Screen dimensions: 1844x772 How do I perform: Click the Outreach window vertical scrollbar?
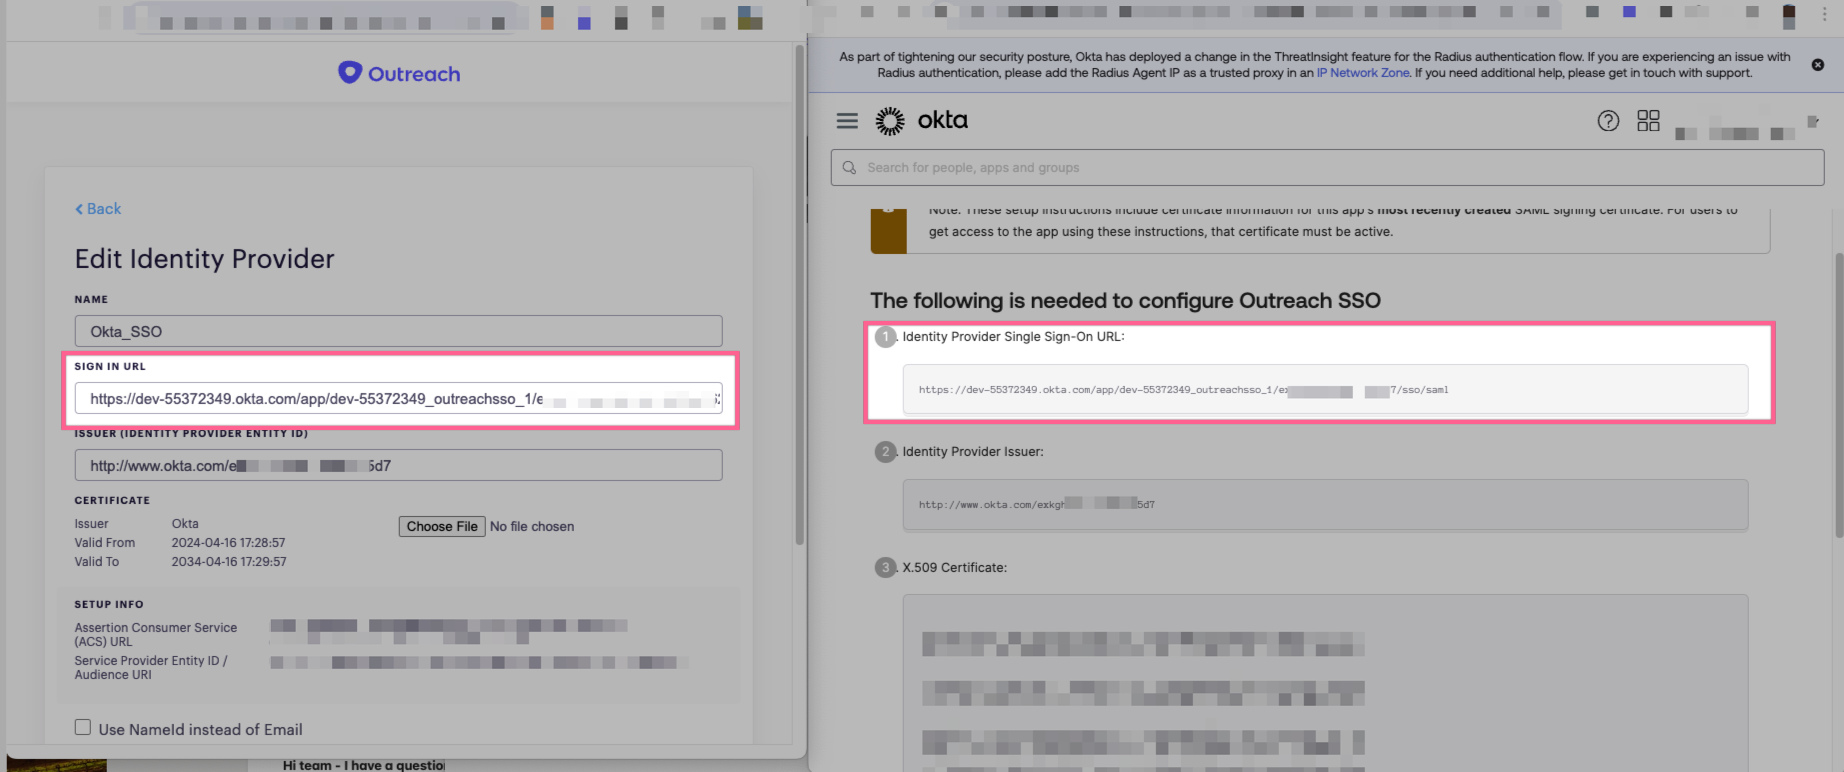(799, 295)
